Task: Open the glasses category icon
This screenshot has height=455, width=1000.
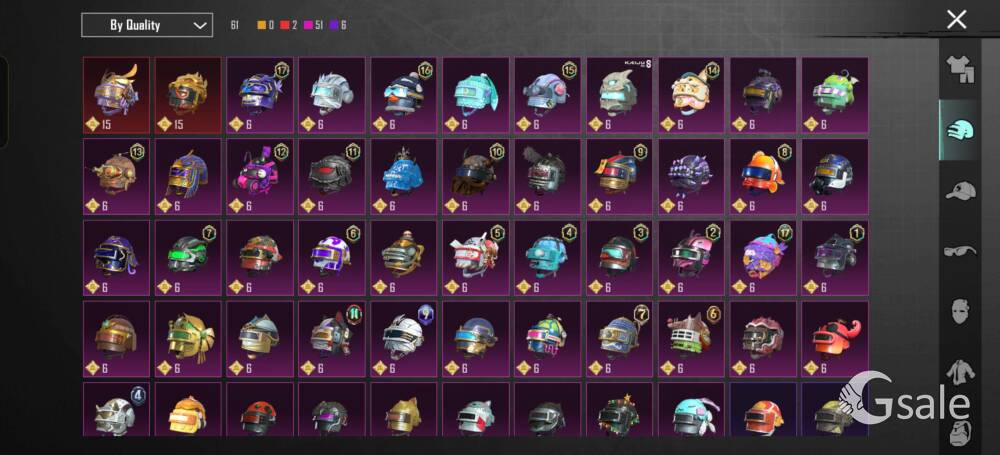Action: [x=960, y=251]
